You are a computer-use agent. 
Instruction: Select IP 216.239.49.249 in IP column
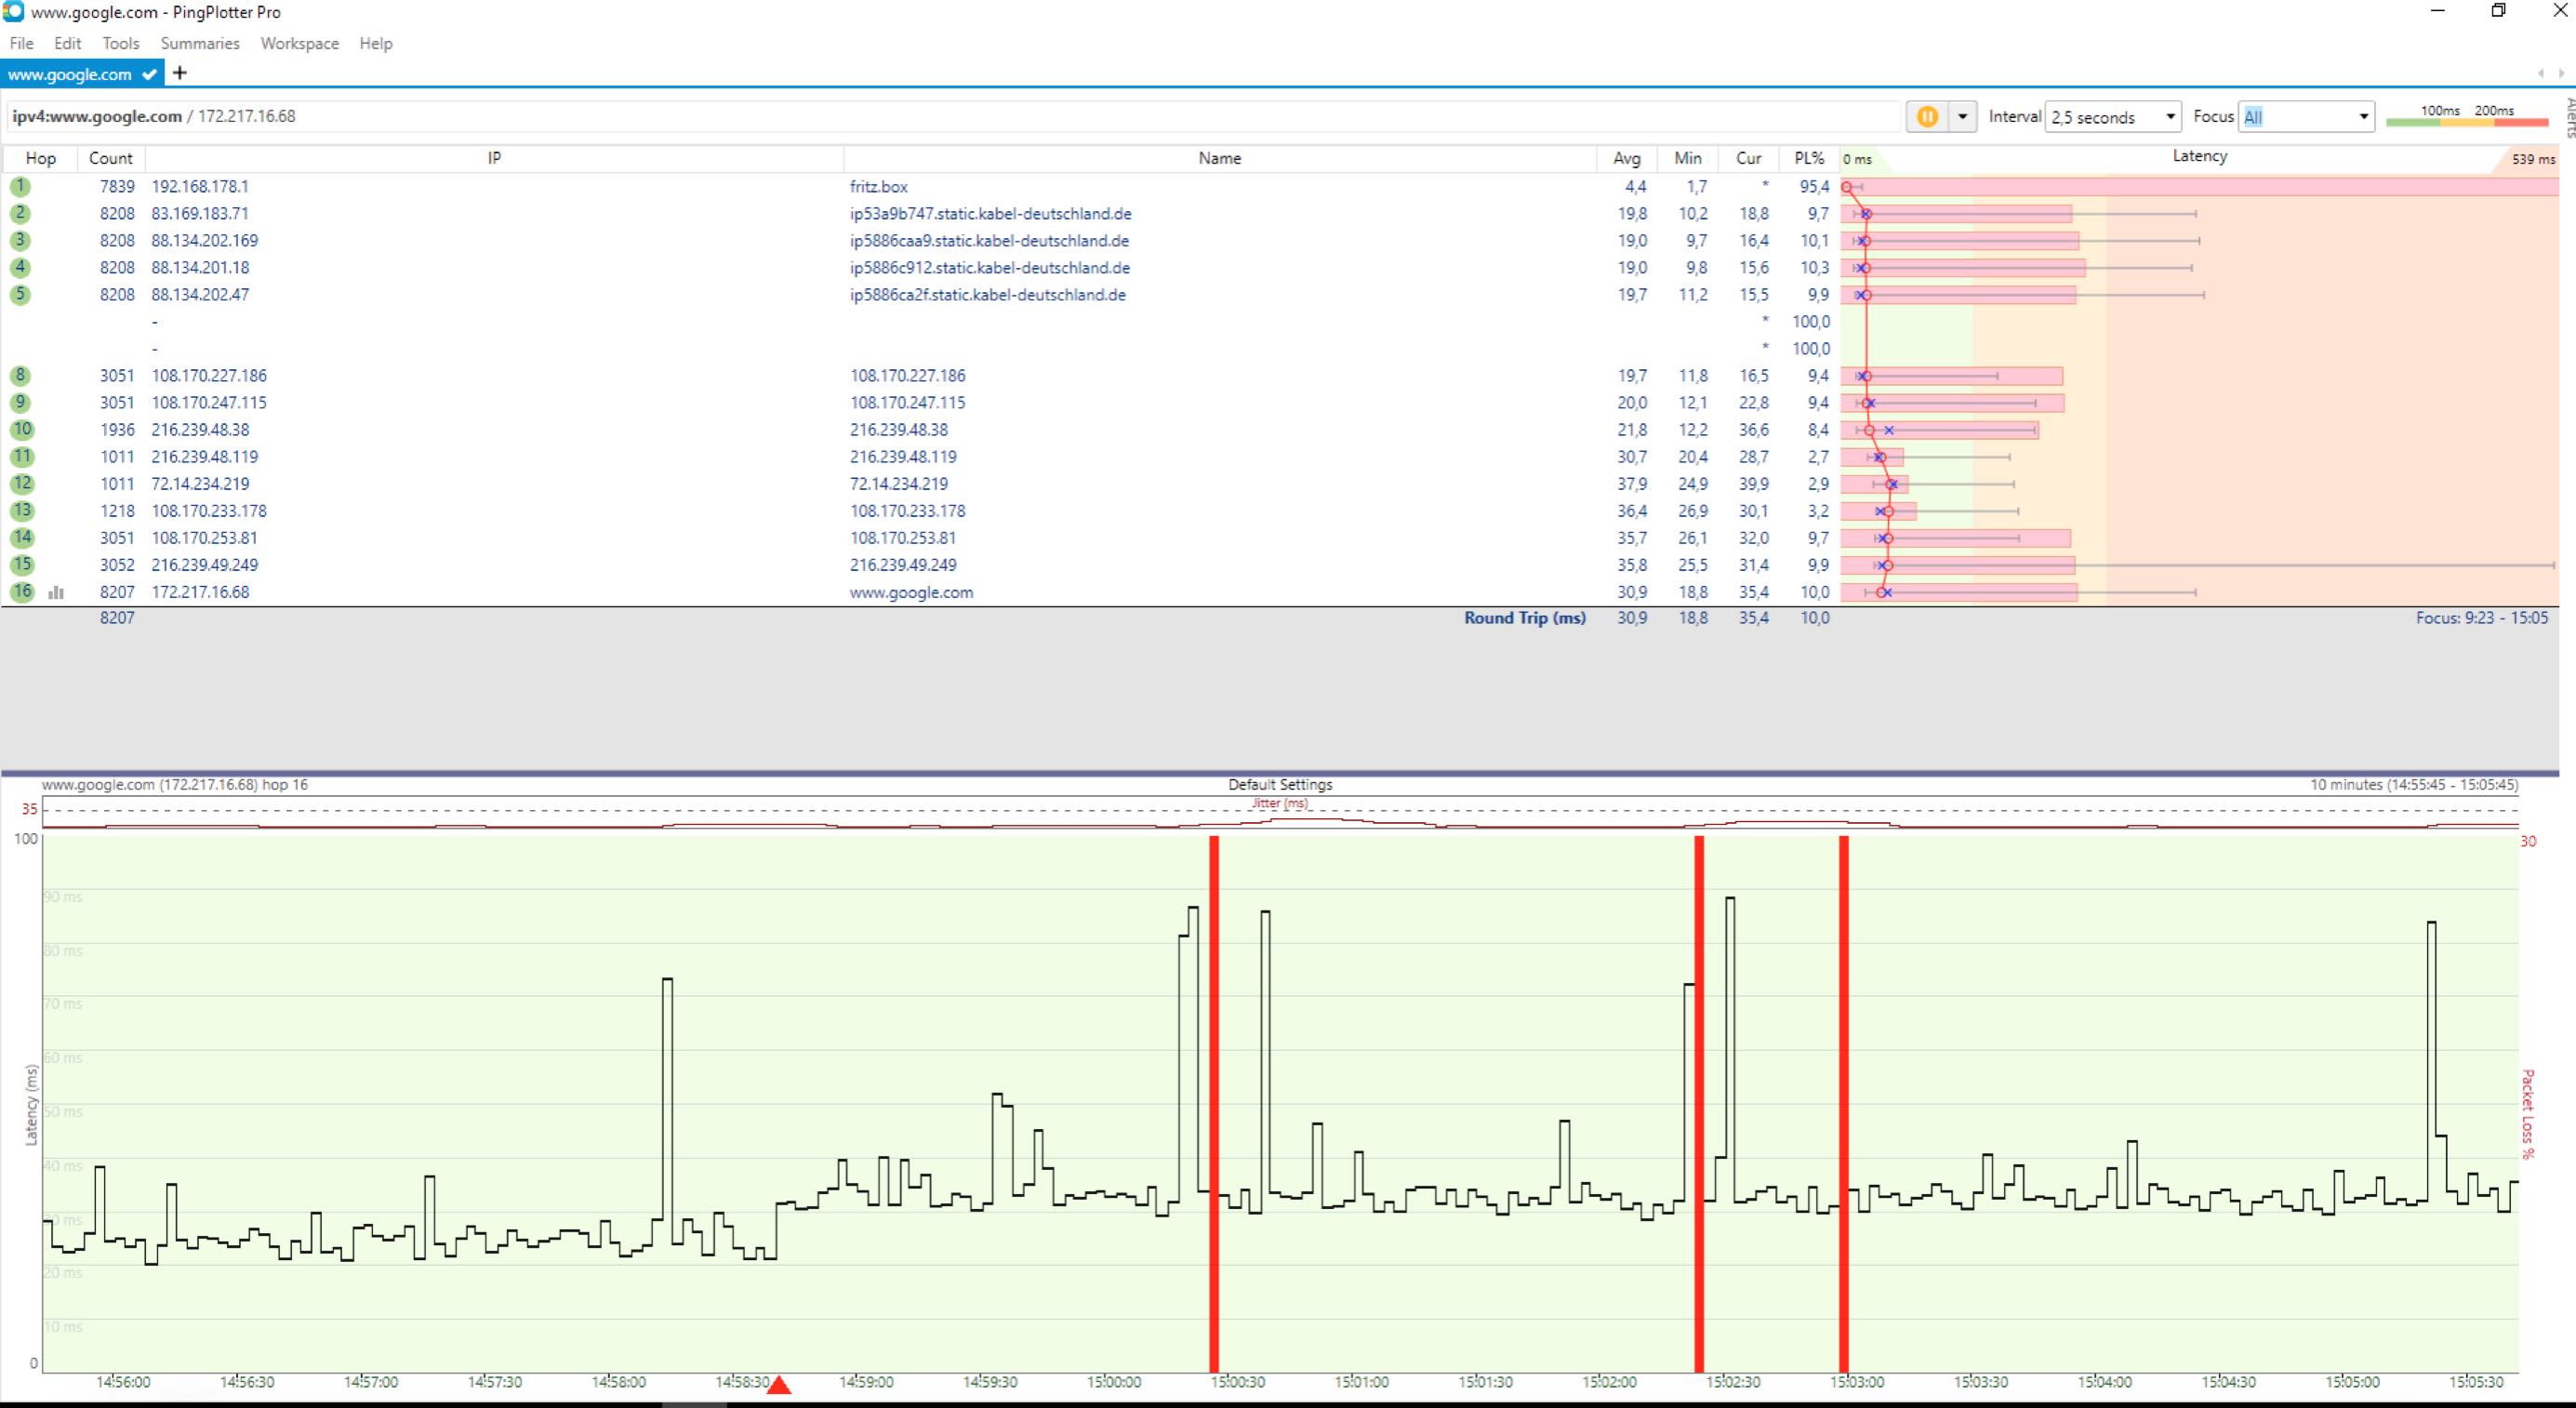[x=205, y=564]
